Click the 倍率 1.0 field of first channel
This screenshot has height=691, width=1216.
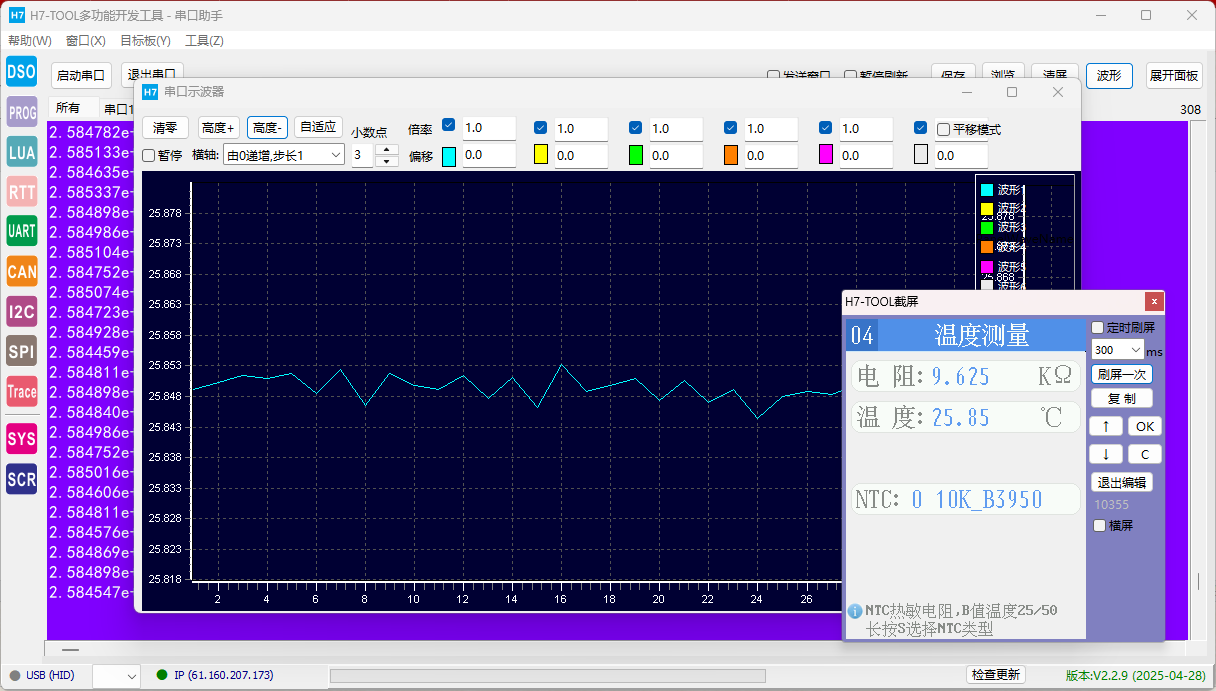[x=489, y=128]
